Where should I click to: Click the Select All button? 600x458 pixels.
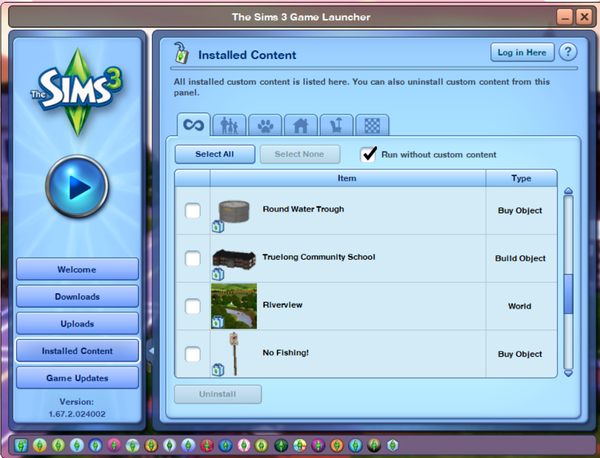coord(214,154)
